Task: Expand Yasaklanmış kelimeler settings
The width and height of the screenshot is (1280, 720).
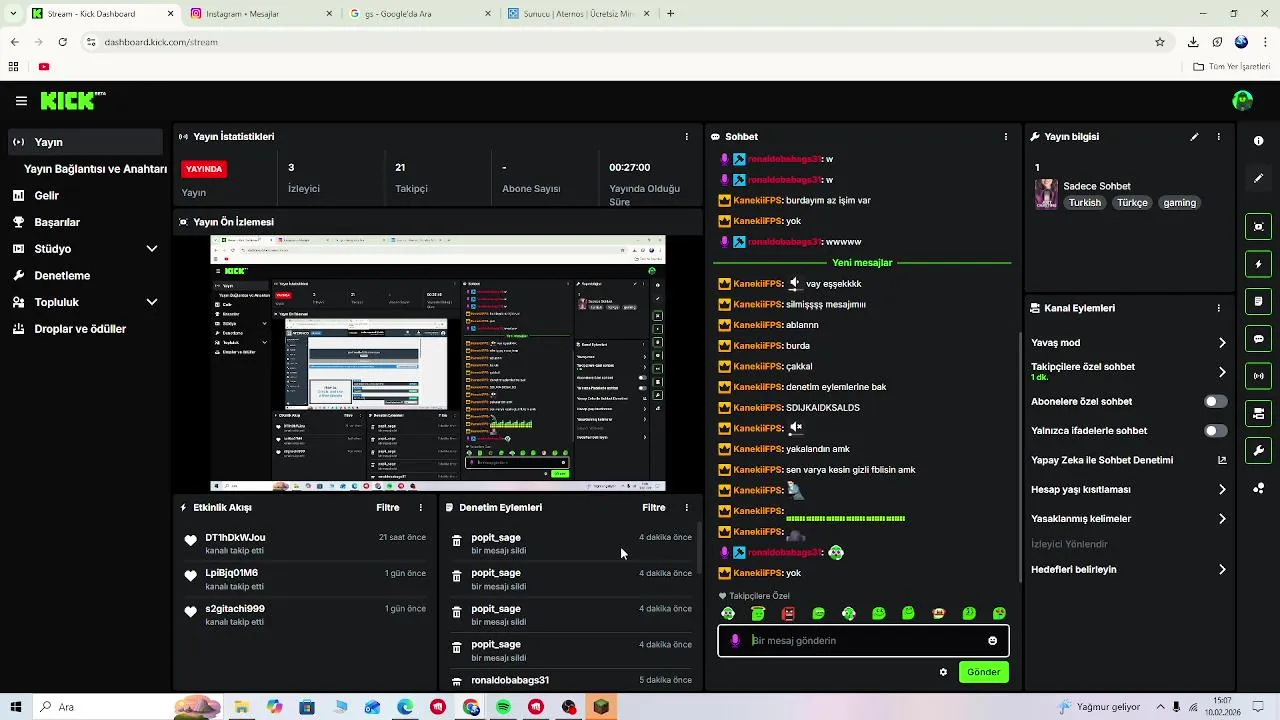Action: (1128, 519)
